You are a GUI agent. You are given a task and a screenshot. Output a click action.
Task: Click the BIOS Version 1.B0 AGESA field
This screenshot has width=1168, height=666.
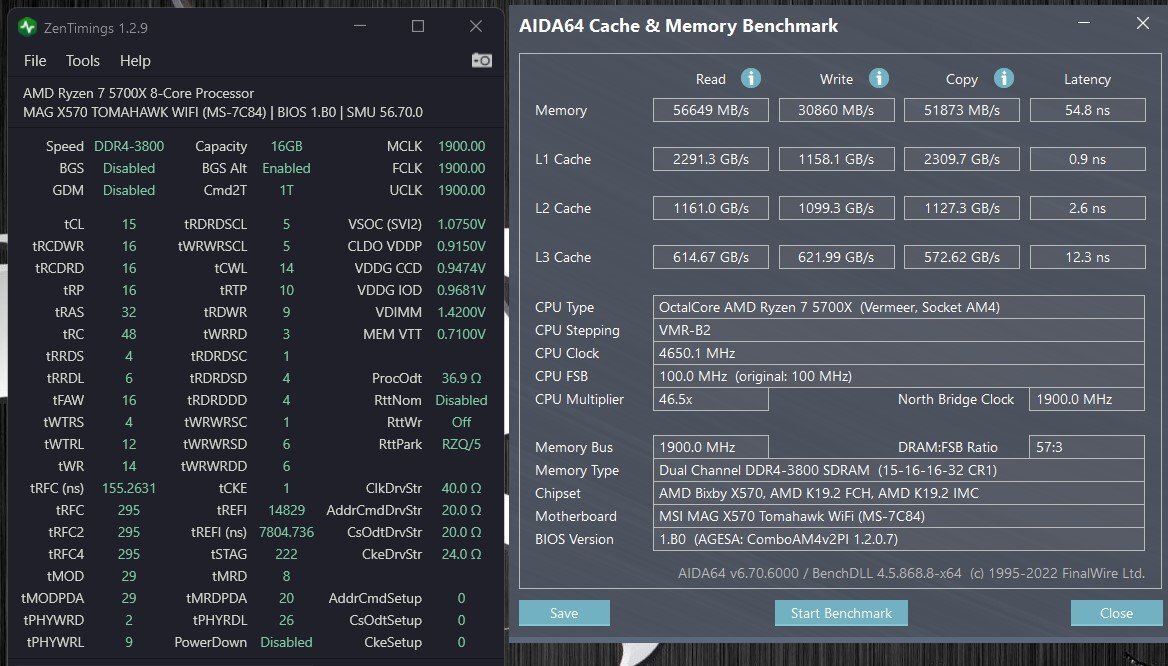(898, 539)
